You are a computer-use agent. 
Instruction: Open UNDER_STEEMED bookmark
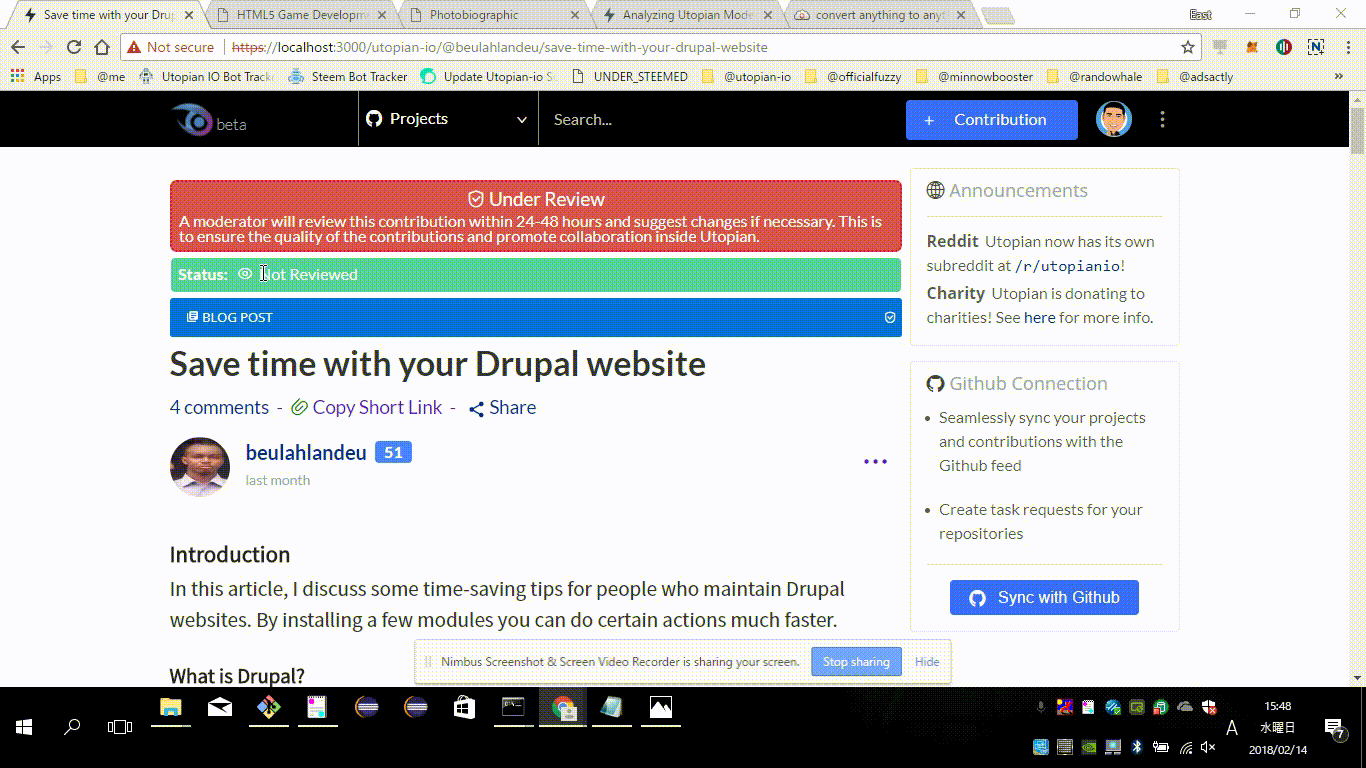pos(630,76)
